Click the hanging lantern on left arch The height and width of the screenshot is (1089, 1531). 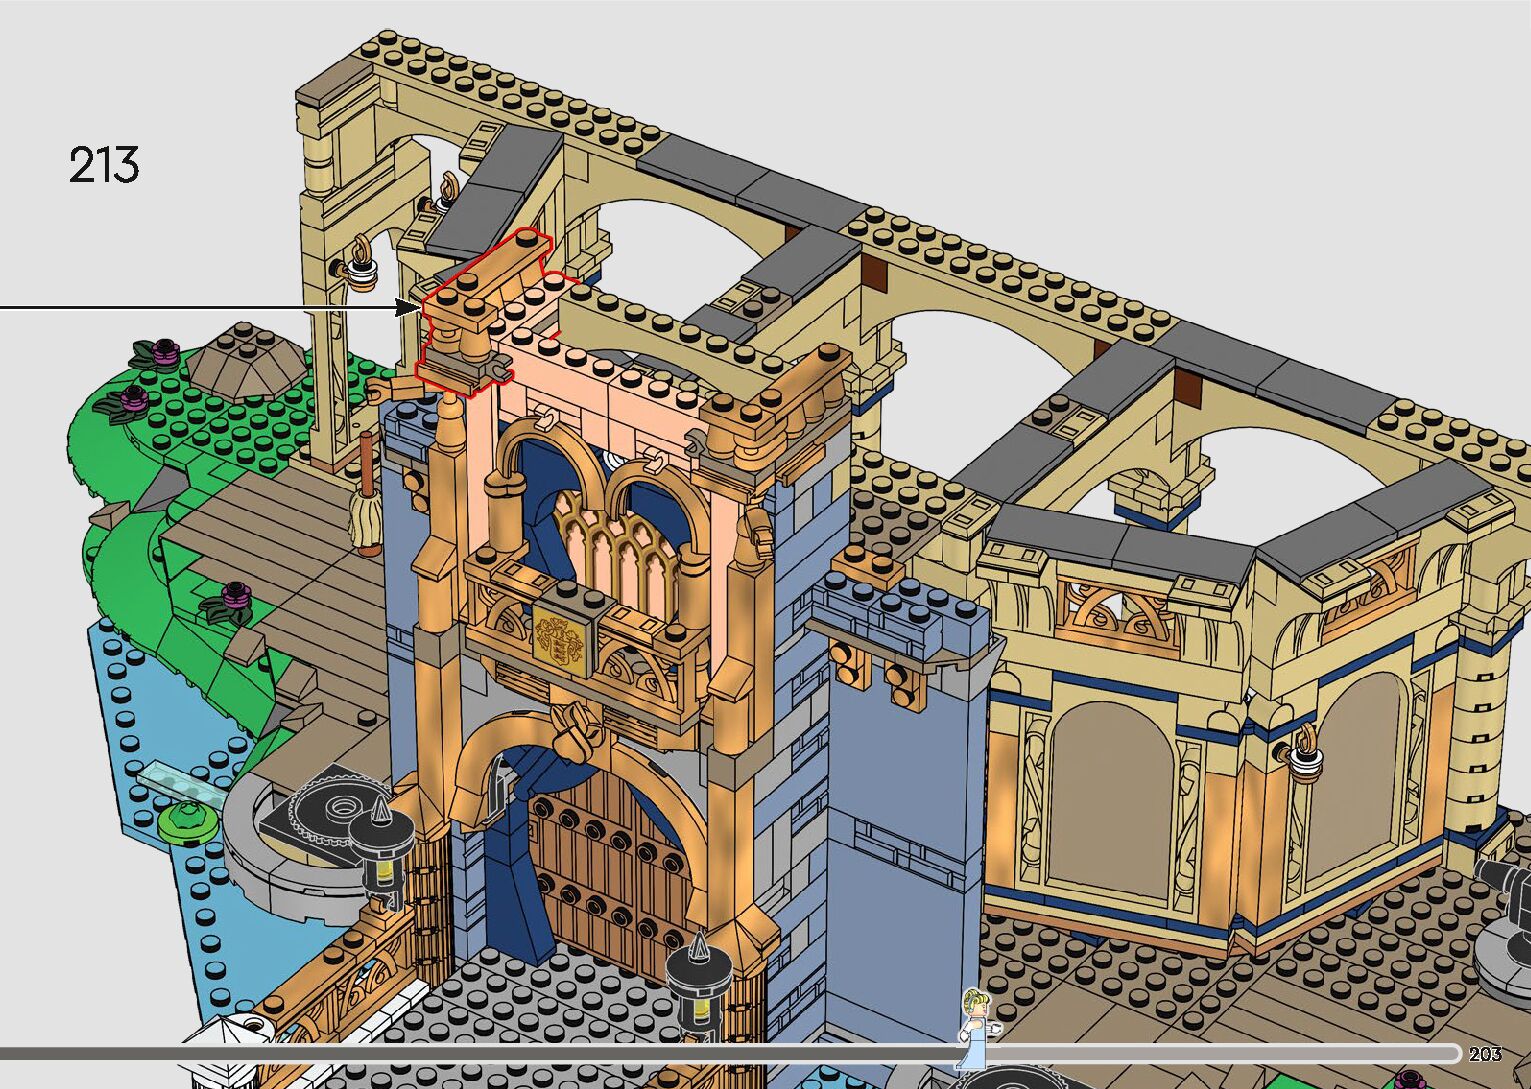pos(357,265)
